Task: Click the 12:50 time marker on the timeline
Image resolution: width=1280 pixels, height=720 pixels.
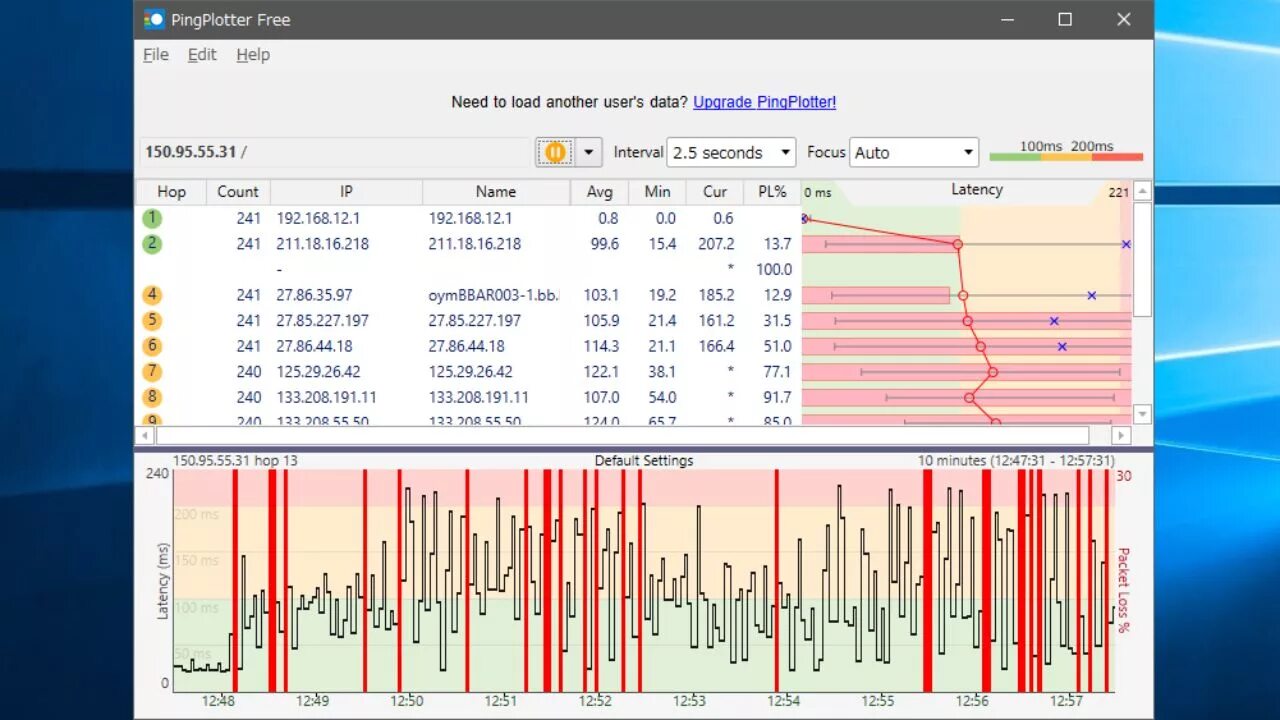Action: pyautogui.click(x=407, y=701)
